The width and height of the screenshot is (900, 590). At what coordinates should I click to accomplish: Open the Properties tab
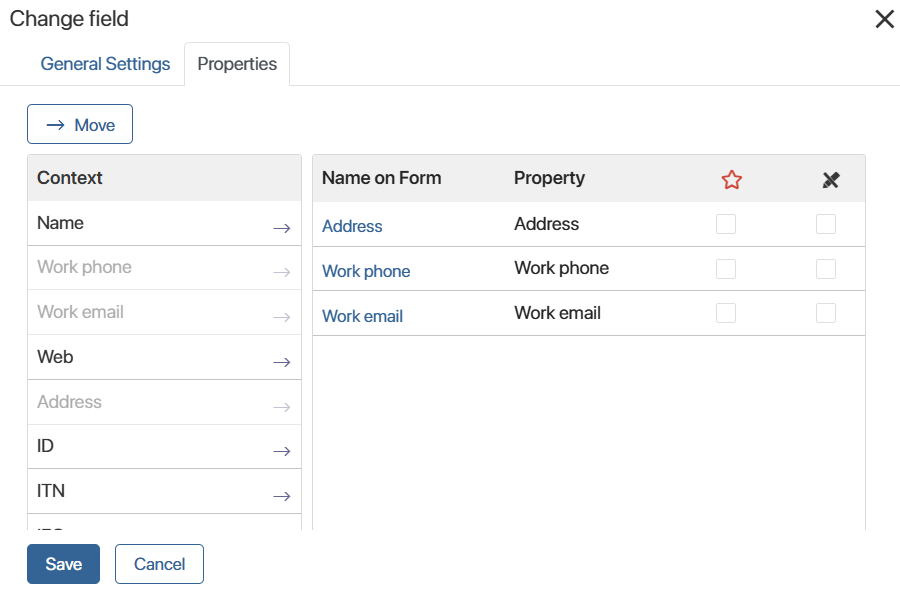tap(236, 63)
